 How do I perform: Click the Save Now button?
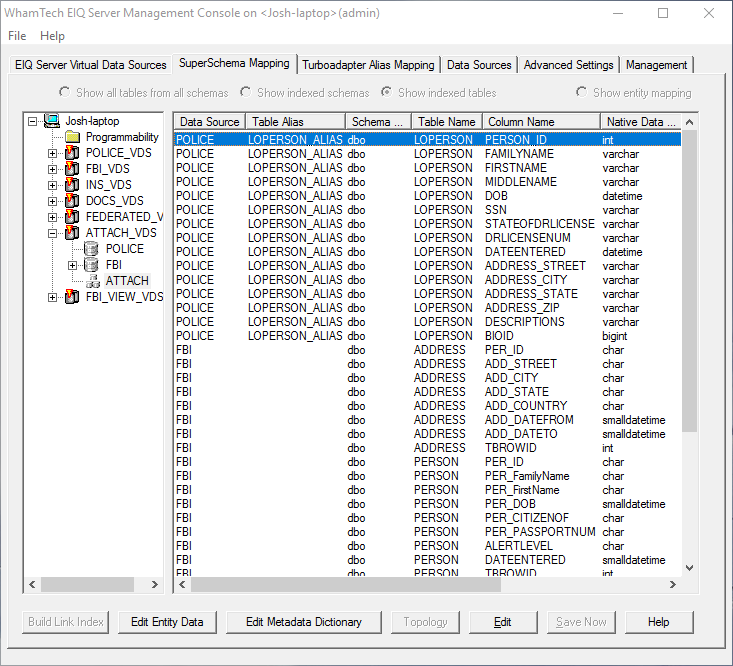coord(581,622)
